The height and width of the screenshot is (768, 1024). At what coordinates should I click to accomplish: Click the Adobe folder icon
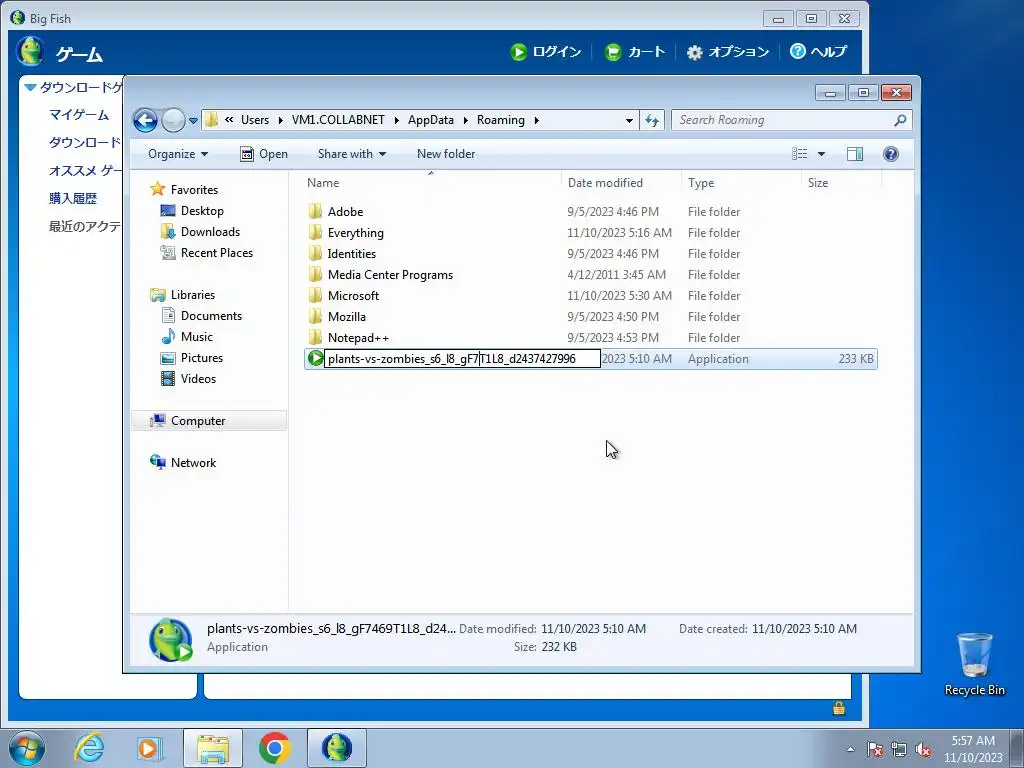click(315, 211)
